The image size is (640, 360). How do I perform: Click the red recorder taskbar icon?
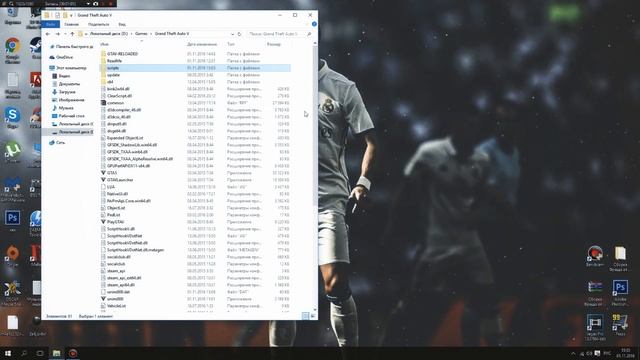pyautogui.click(x=73, y=353)
